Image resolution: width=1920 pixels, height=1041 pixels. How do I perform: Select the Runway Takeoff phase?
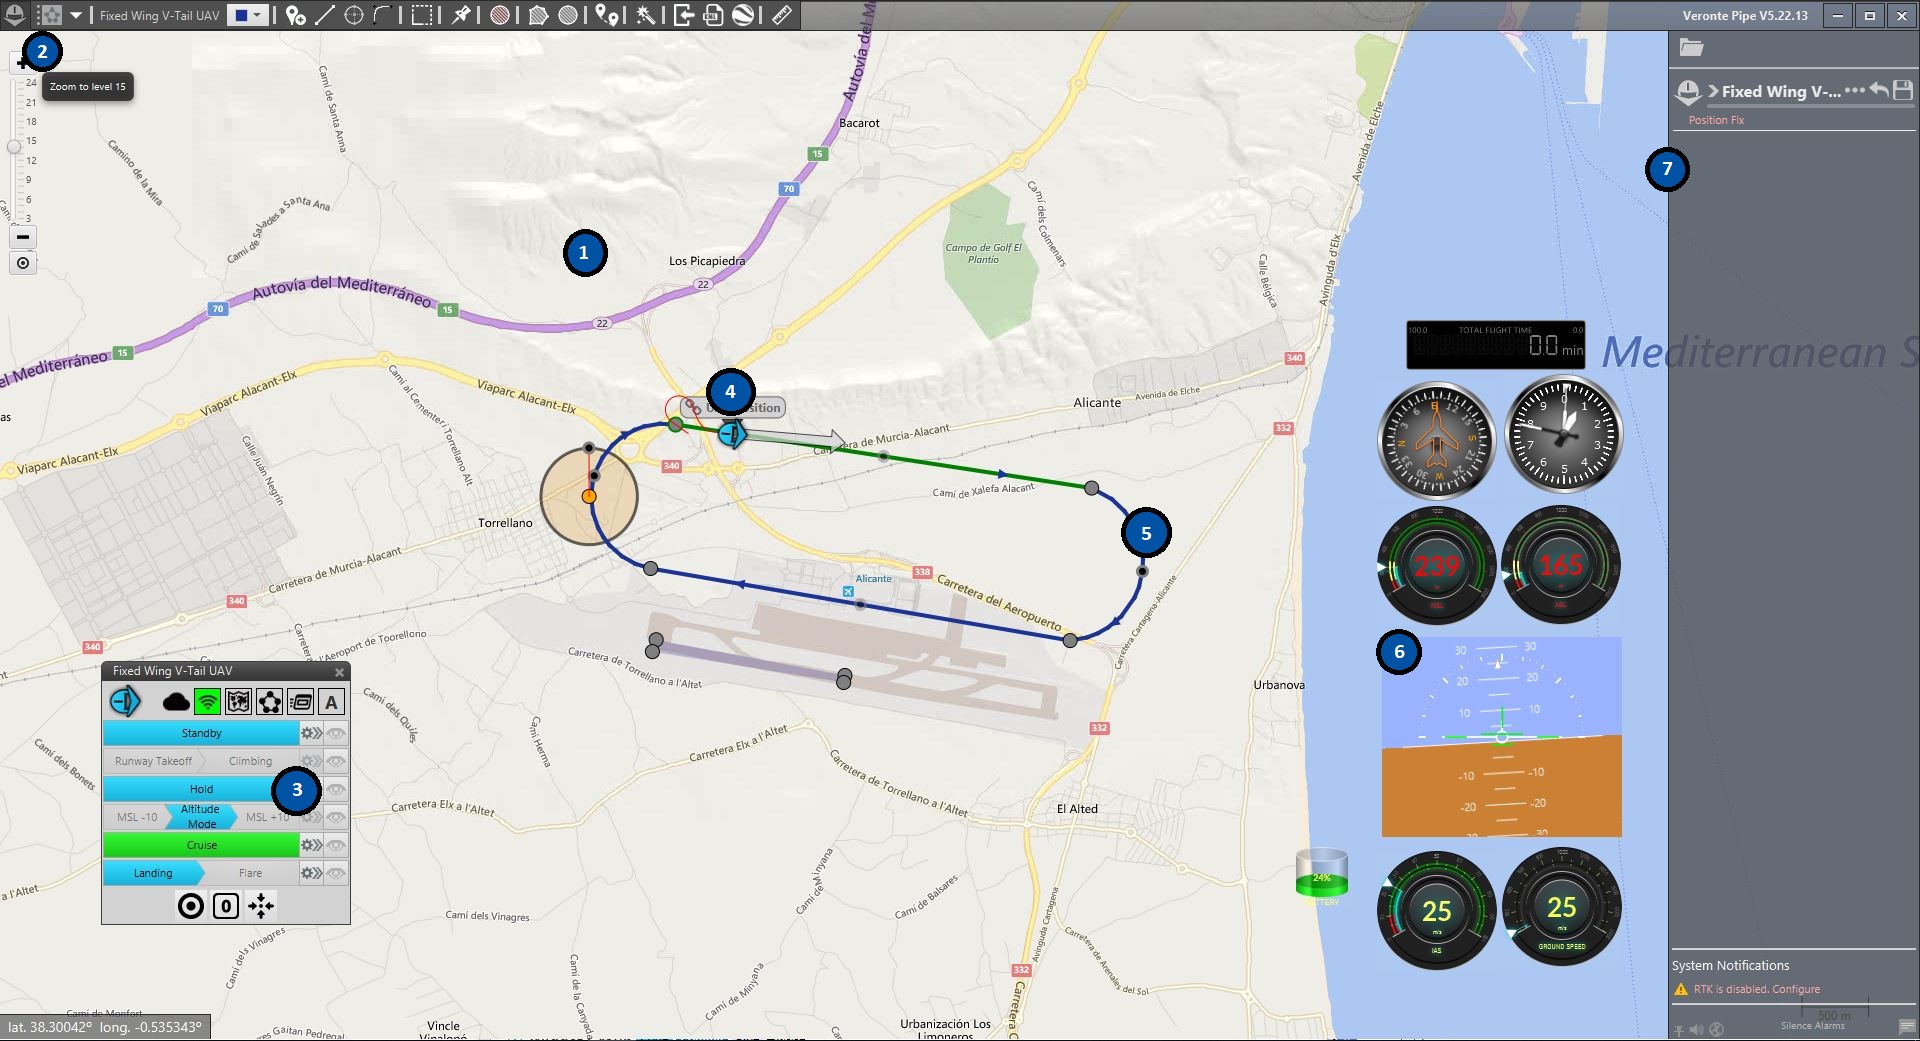(x=153, y=761)
